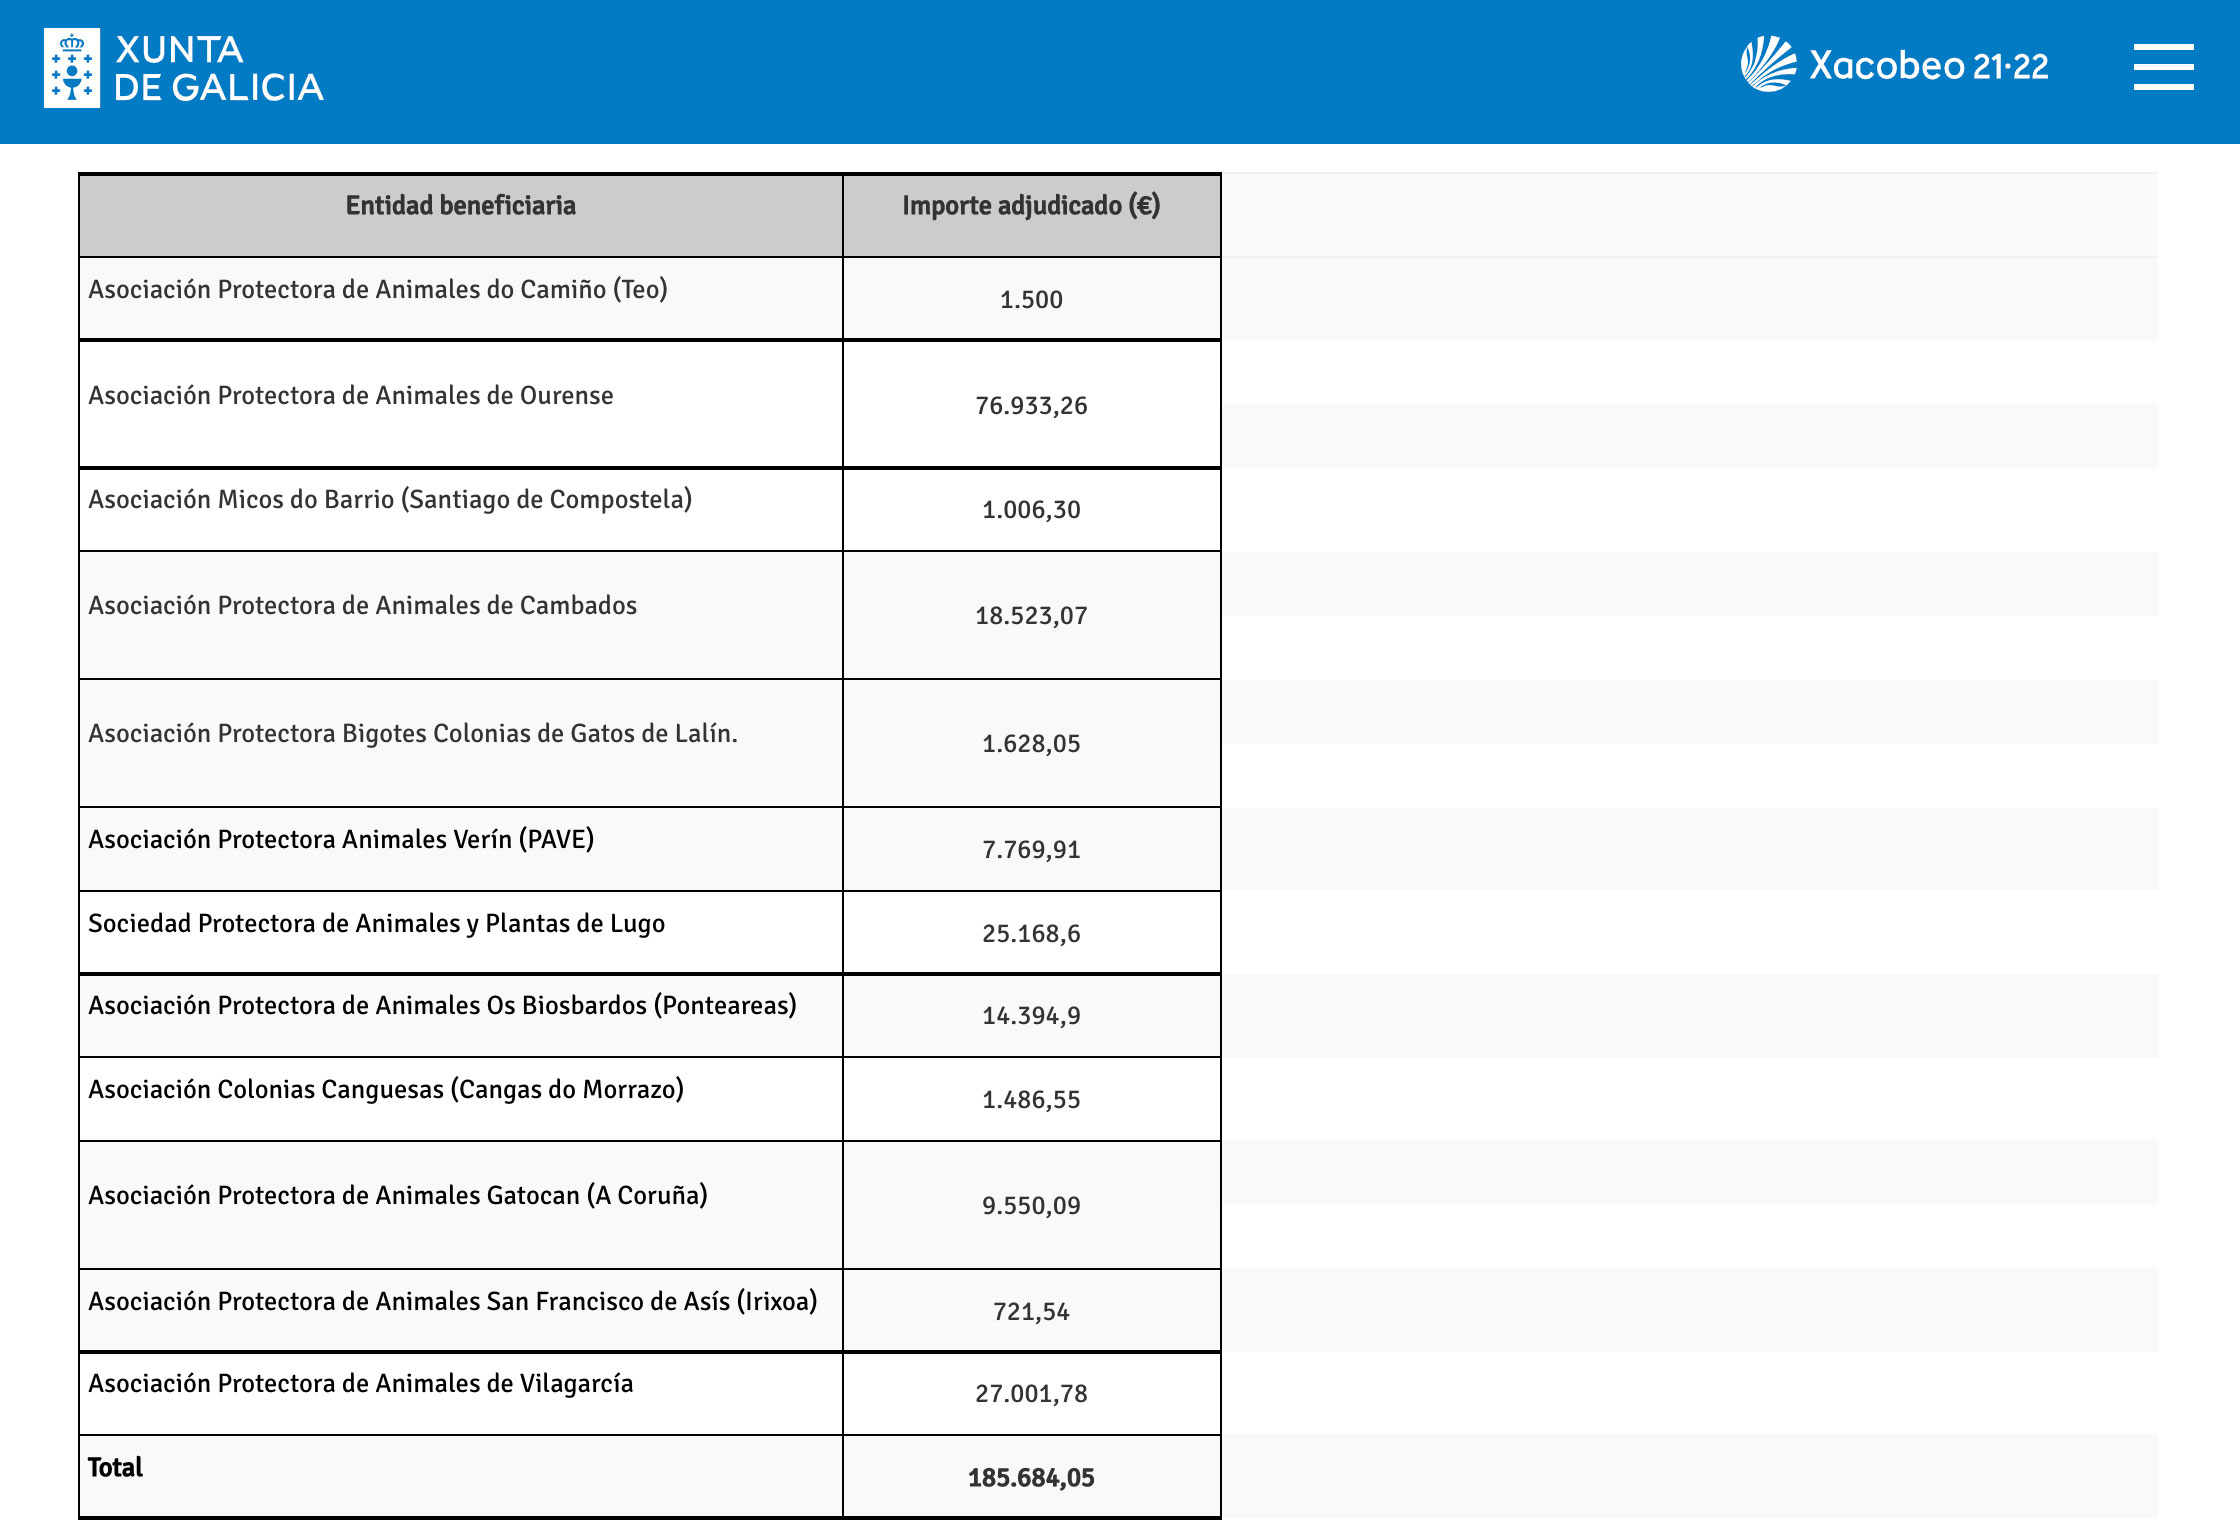Click 'Sociedad Protectora de Animales y Plantas de Lugo'
2240x1540 pixels.
click(377, 924)
